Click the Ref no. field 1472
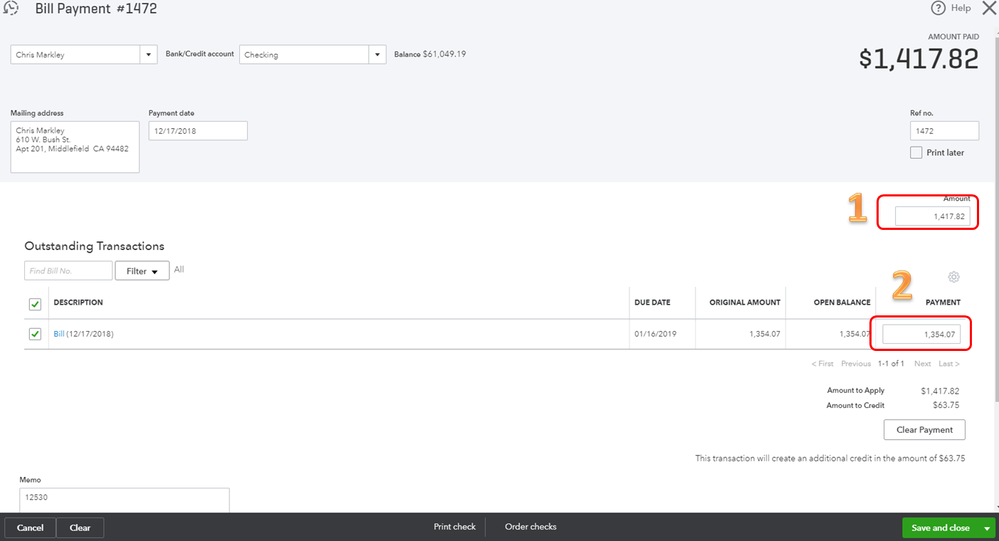The height and width of the screenshot is (541, 999). [944, 131]
